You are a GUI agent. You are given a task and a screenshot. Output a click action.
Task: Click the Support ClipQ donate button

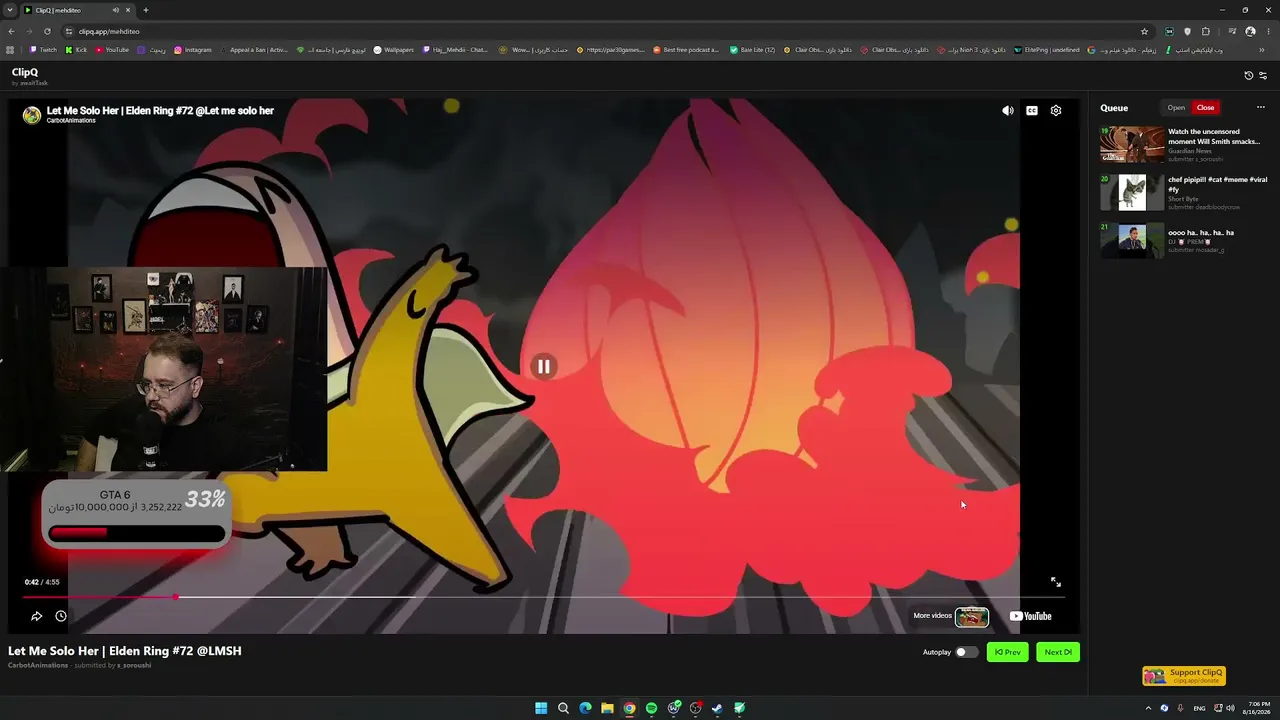pos(1184,676)
